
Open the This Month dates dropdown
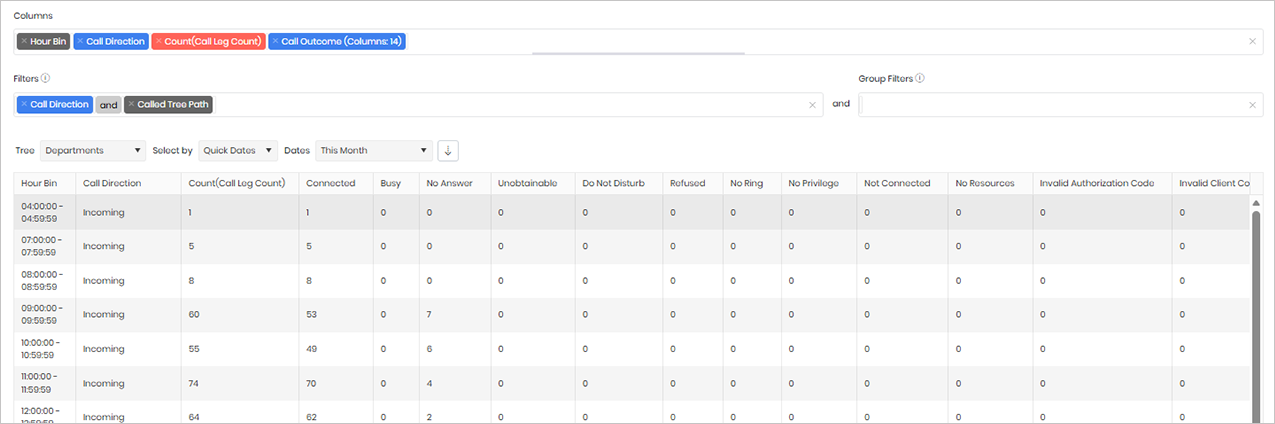(374, 150)
